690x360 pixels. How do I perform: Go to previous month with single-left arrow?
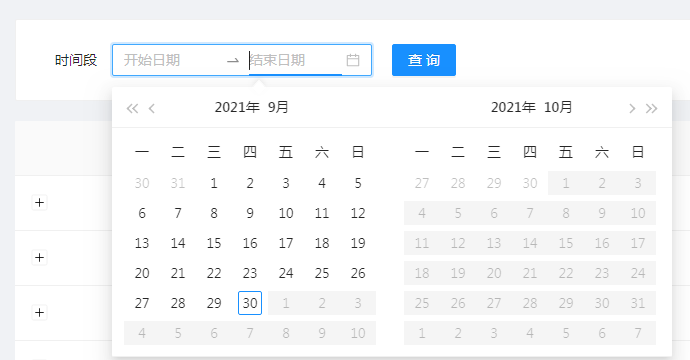[x=152, y=108]
